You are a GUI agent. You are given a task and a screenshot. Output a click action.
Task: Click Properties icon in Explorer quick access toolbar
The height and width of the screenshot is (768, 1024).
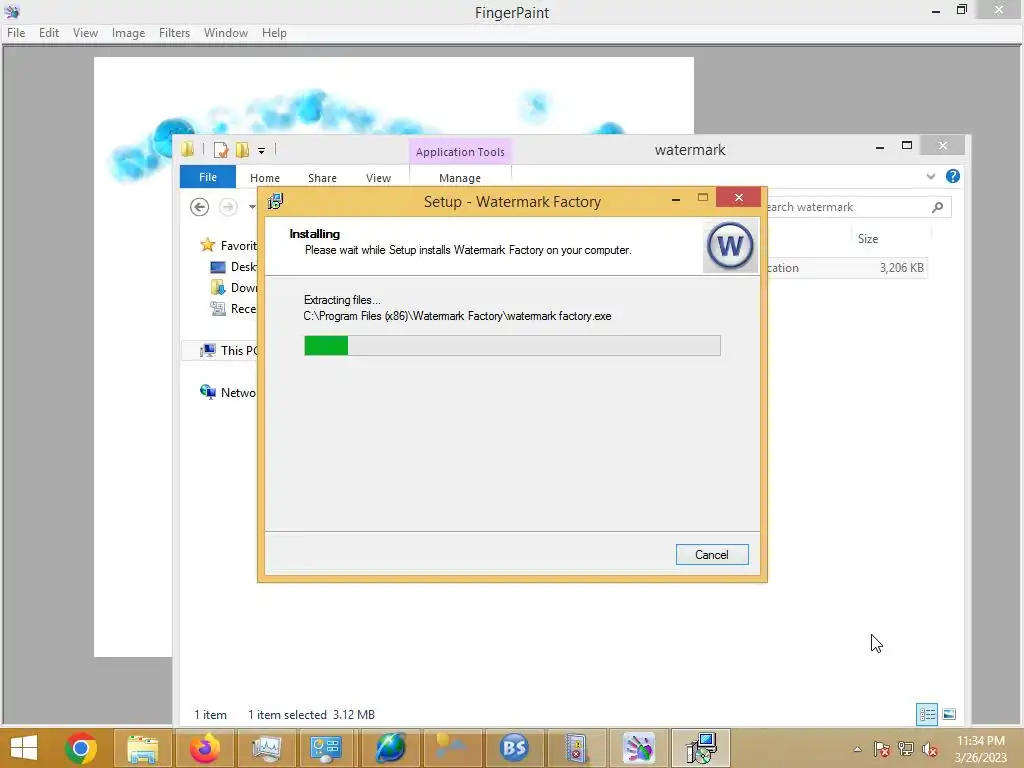coord(221,150)
